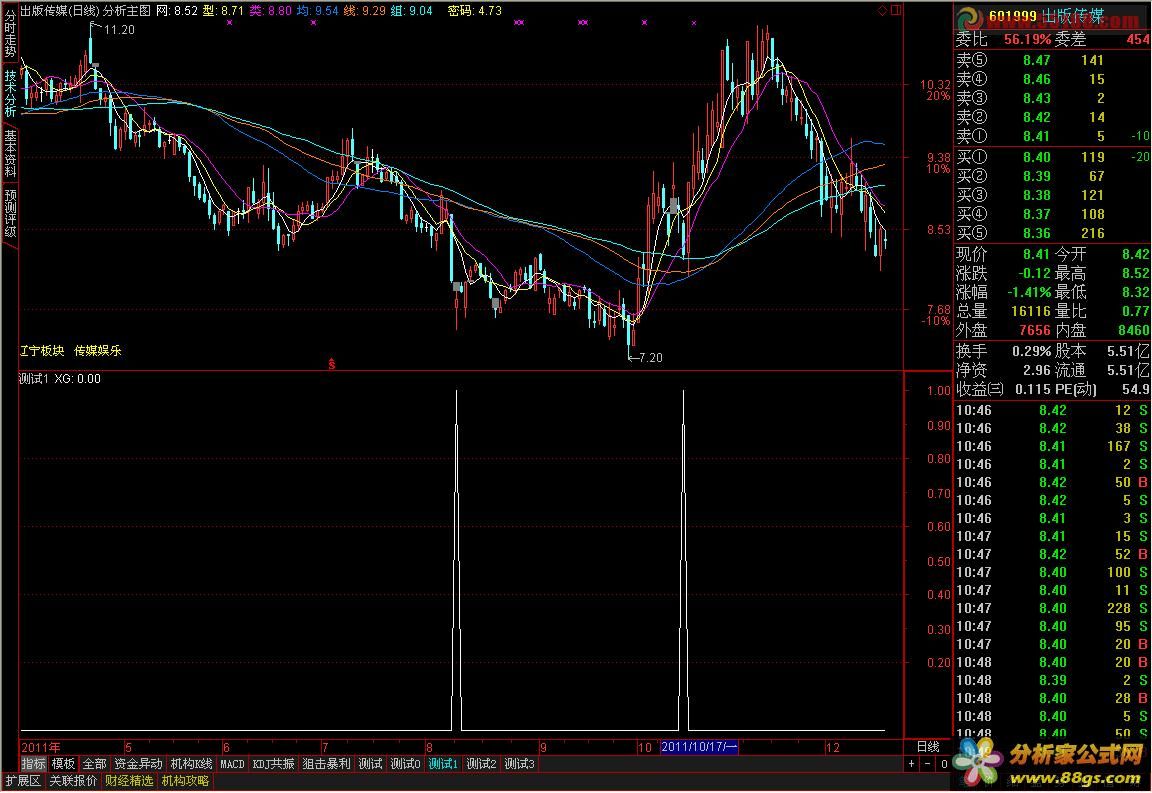Switch to 狙击暴利 indicator tab
This screenshot has height=793, width=1152.
click(x=327, y=764)
